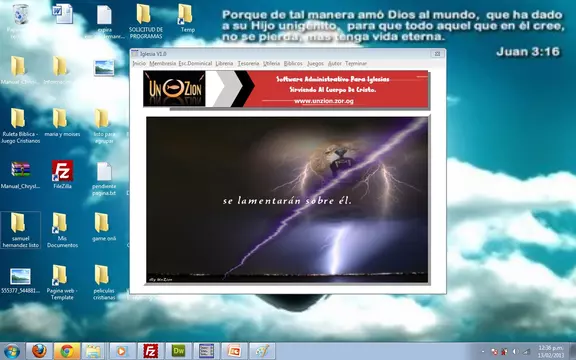Click the UnZion logo in the banner
Image resolution: width=576 pixels, height=360 pixels.
[174, 89]
